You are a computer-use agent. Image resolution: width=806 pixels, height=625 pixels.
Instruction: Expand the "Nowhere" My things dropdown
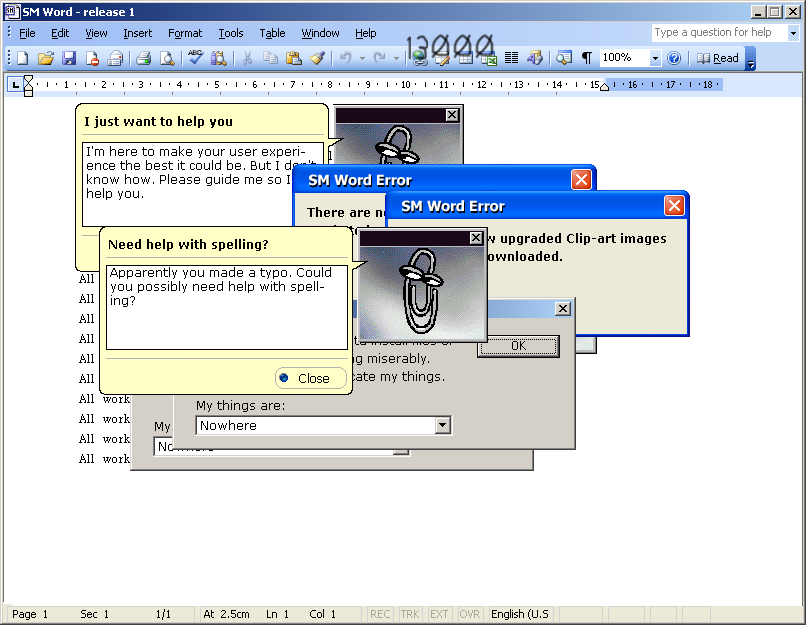pyautogui.click(x=443, y=426)
